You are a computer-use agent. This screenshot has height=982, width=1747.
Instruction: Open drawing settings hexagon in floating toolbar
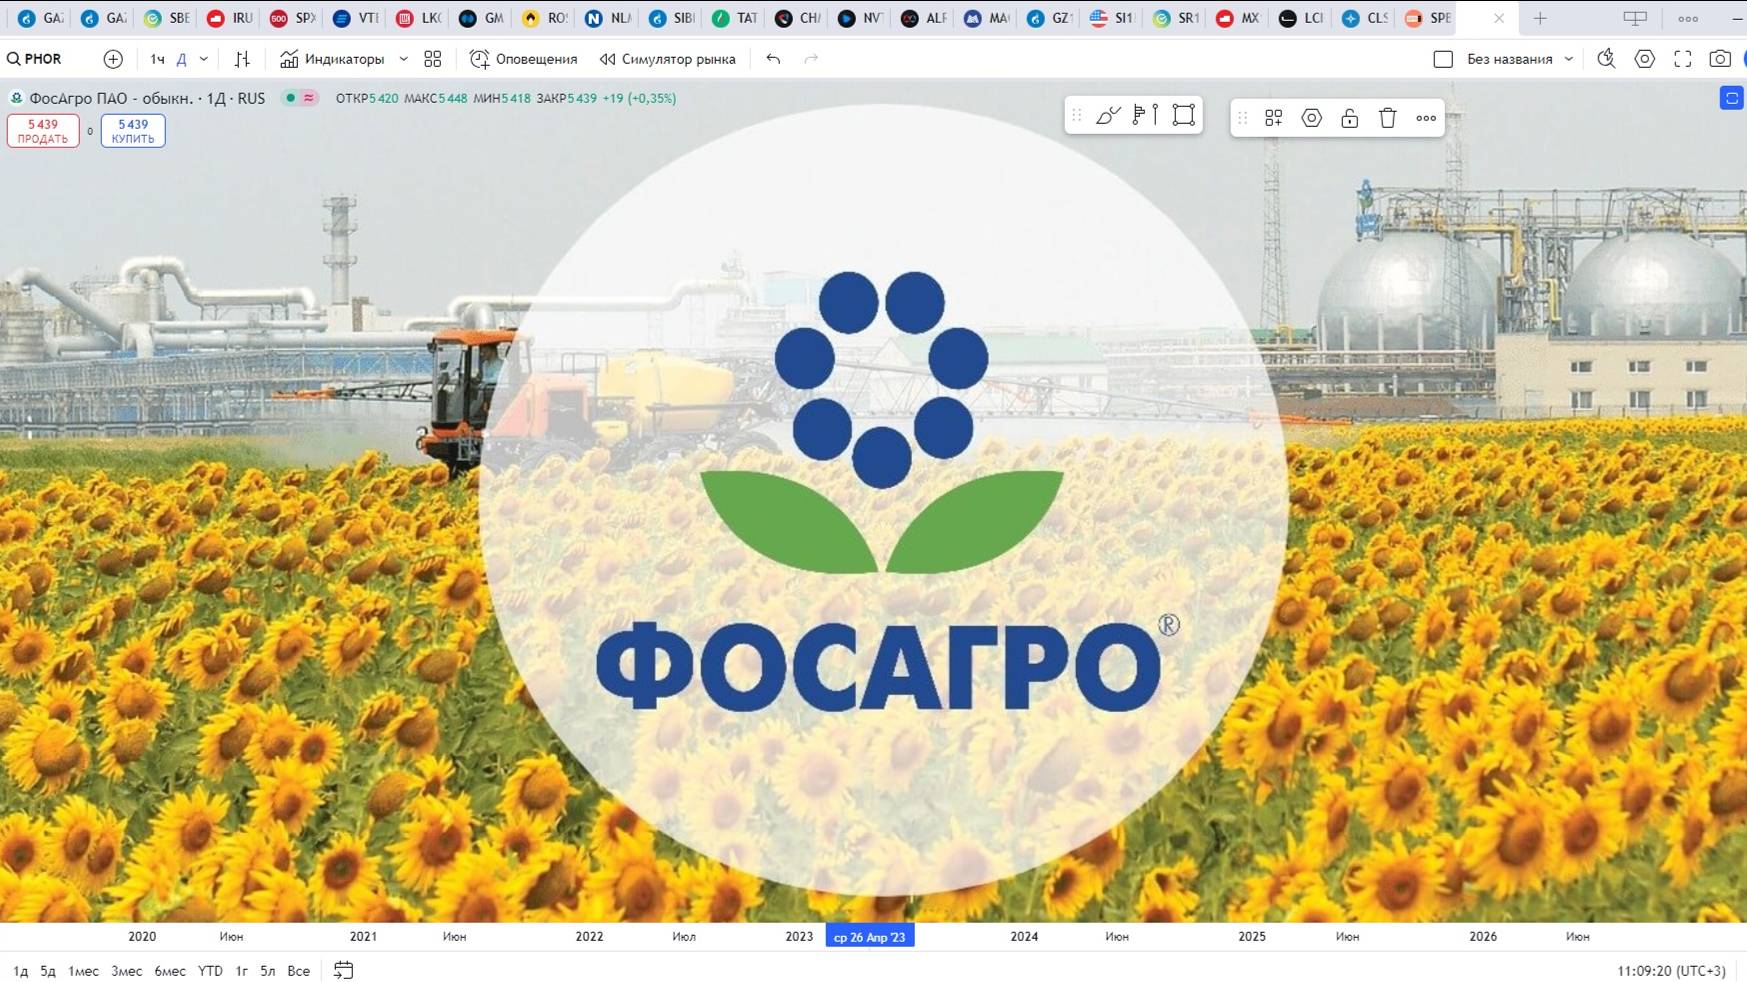click(x=1312, y=118)
